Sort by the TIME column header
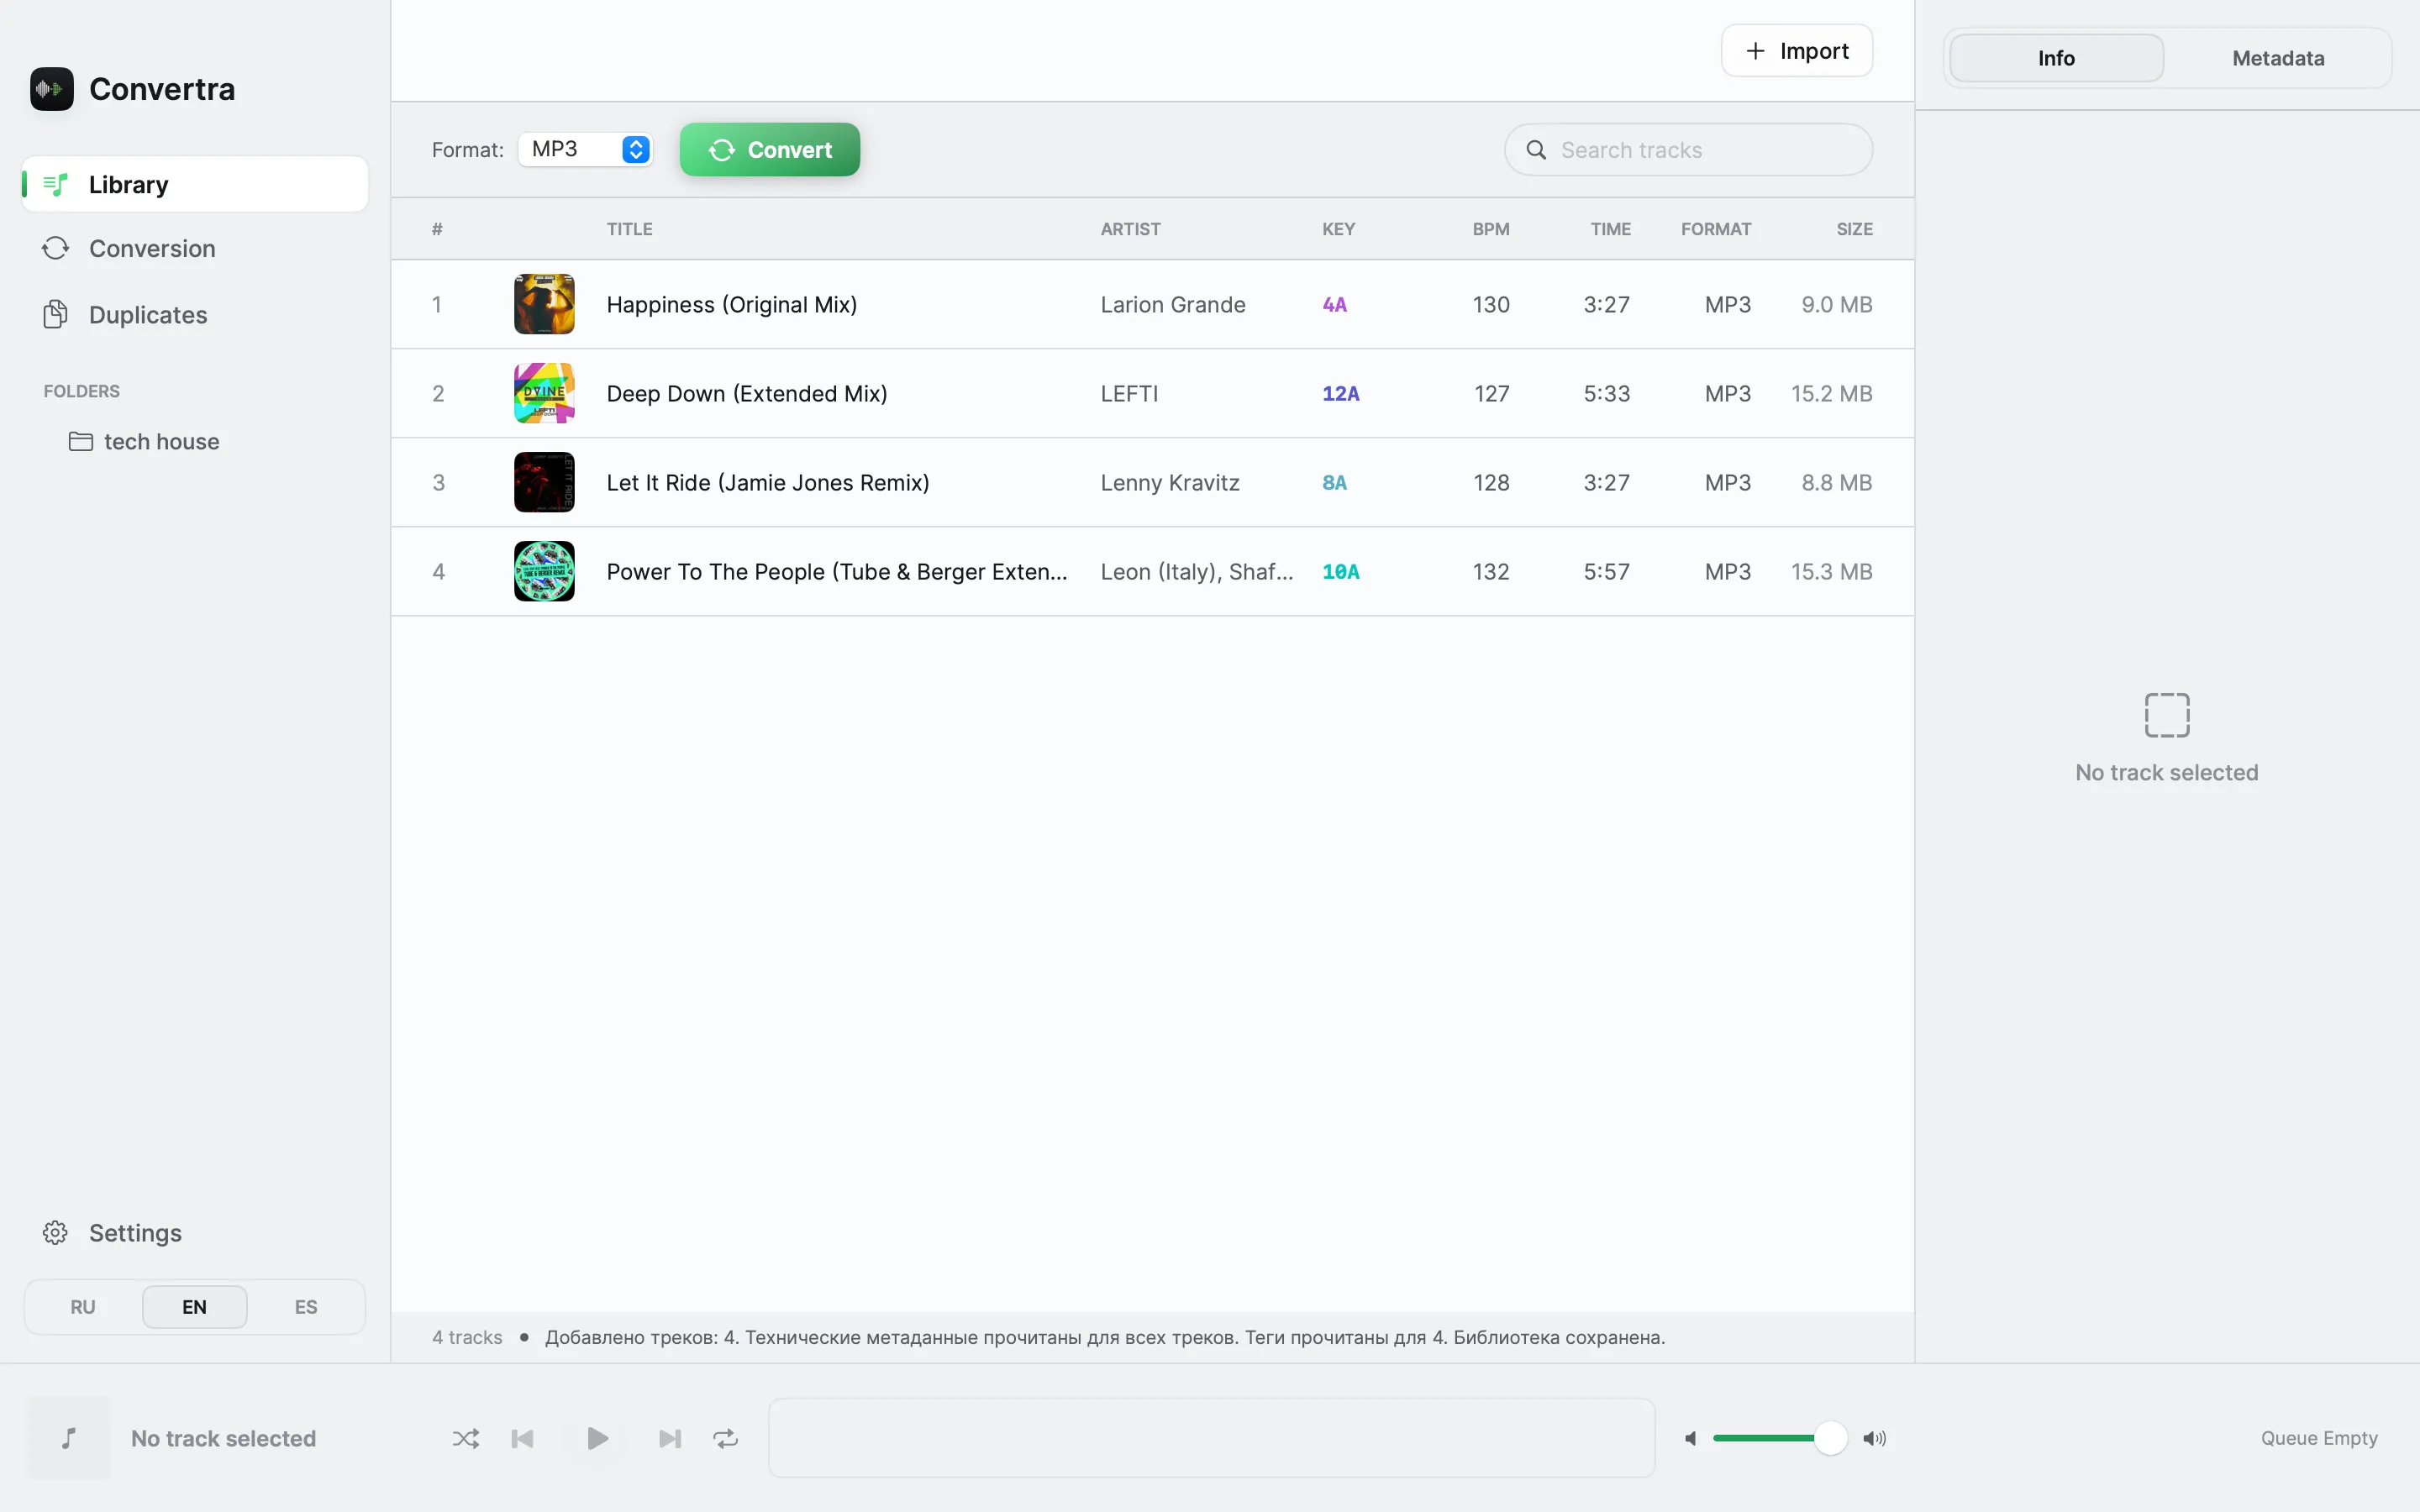Screen dimensions: 2420x1512 1610,229
